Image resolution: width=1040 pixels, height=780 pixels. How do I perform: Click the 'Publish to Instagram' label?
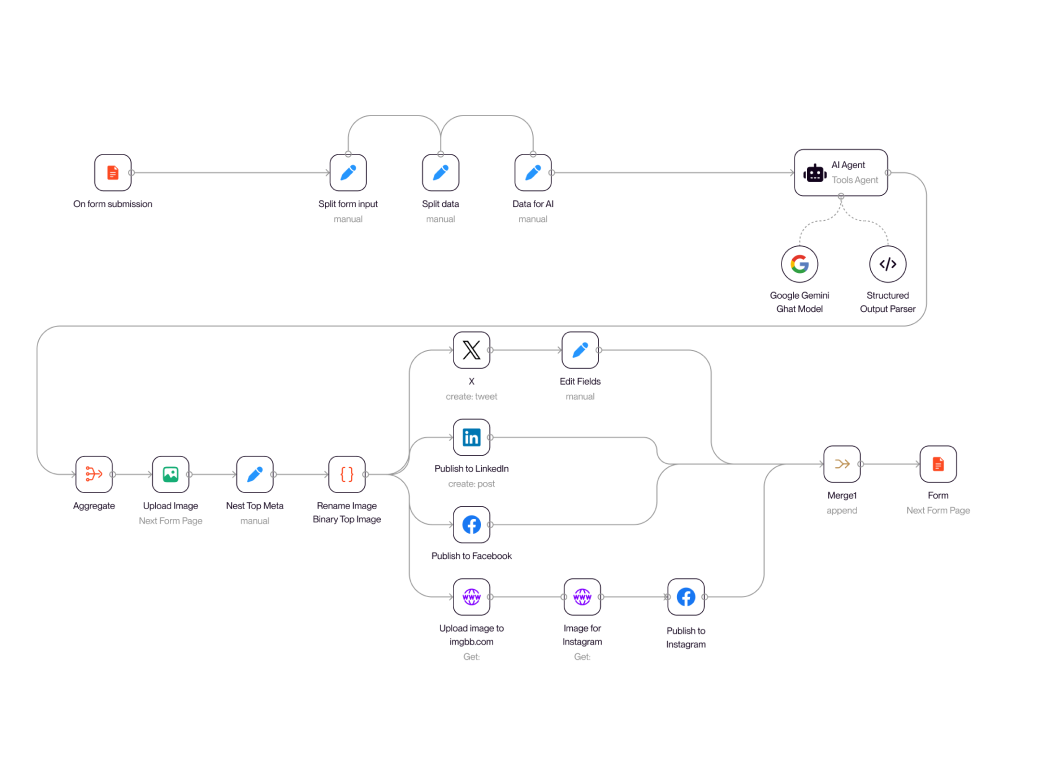click(x=686, y=637)
